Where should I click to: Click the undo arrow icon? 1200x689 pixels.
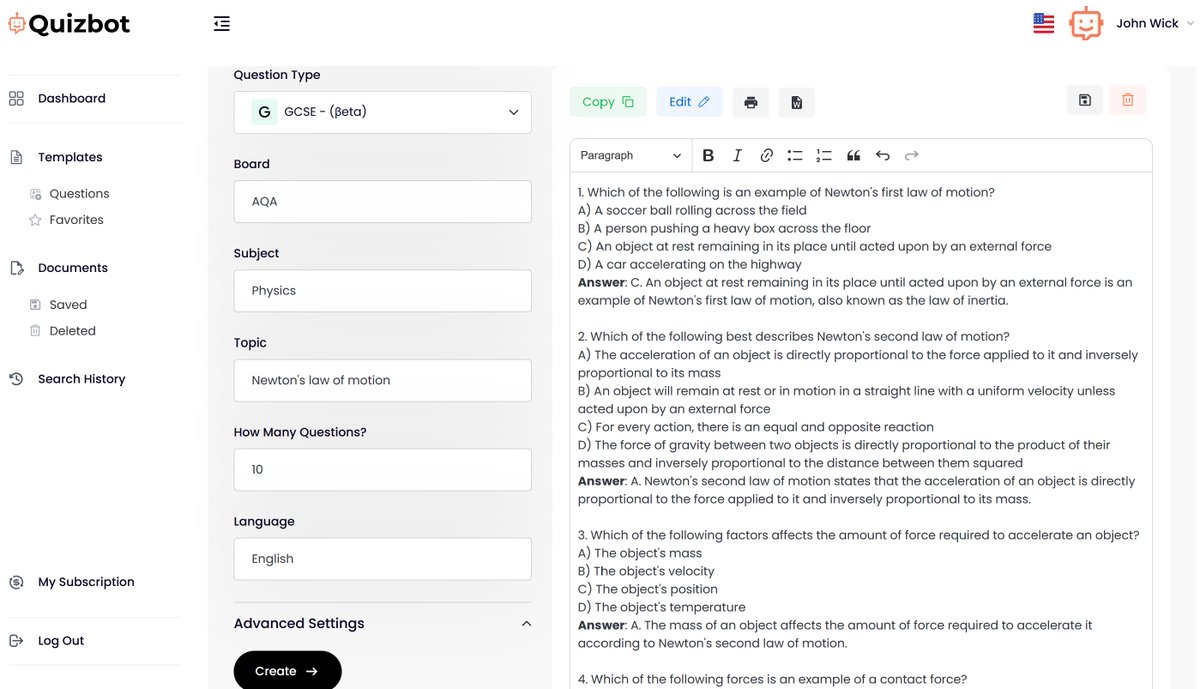point(882,155)
